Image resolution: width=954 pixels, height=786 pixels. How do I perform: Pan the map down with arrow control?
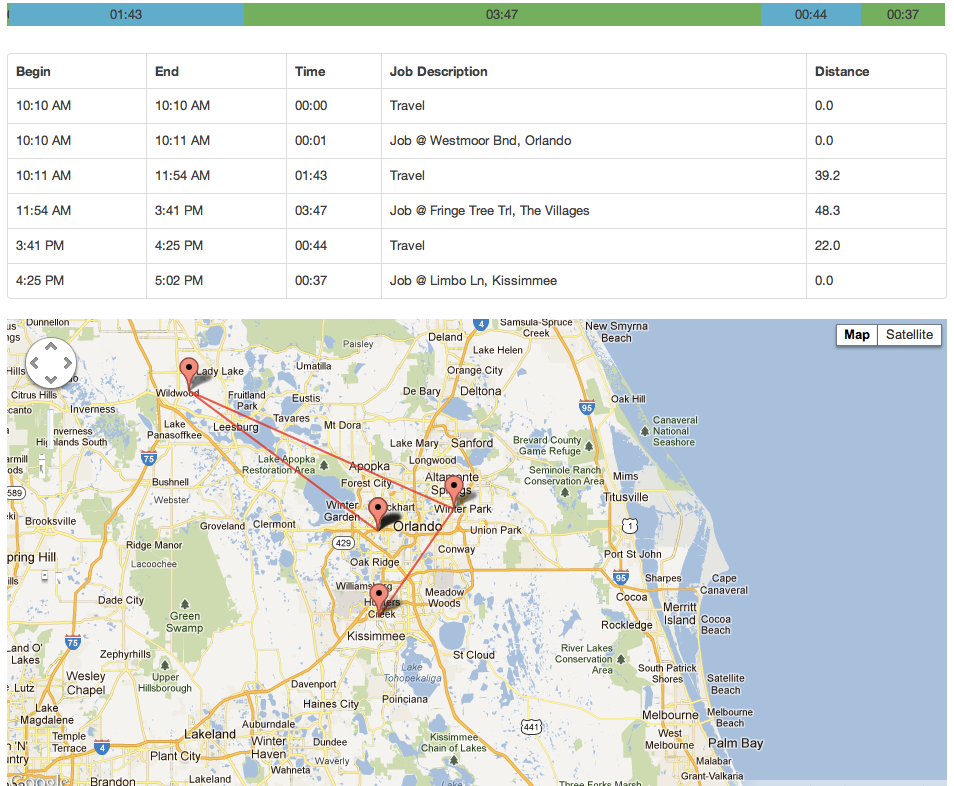(51, 380)
